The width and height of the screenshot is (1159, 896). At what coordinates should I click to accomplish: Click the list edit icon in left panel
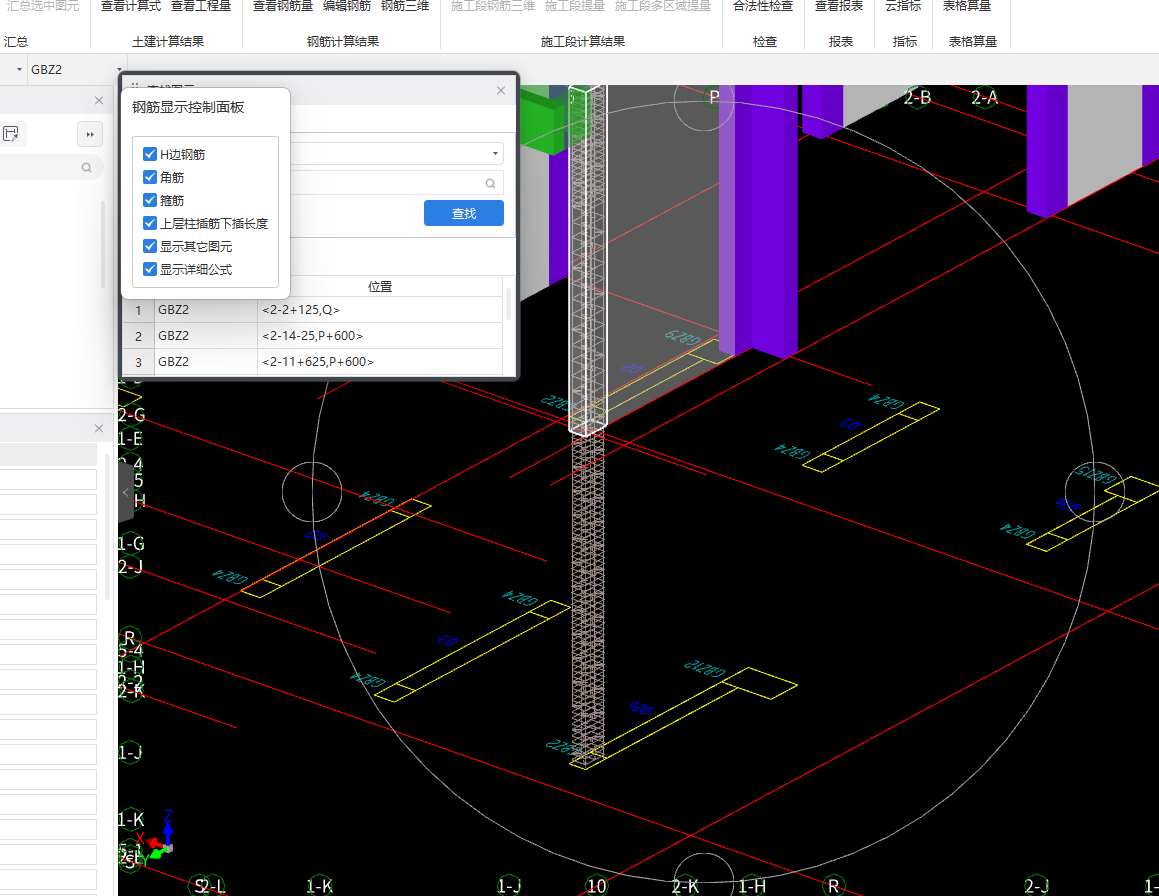pyautogui.click(x=11, y=134)
